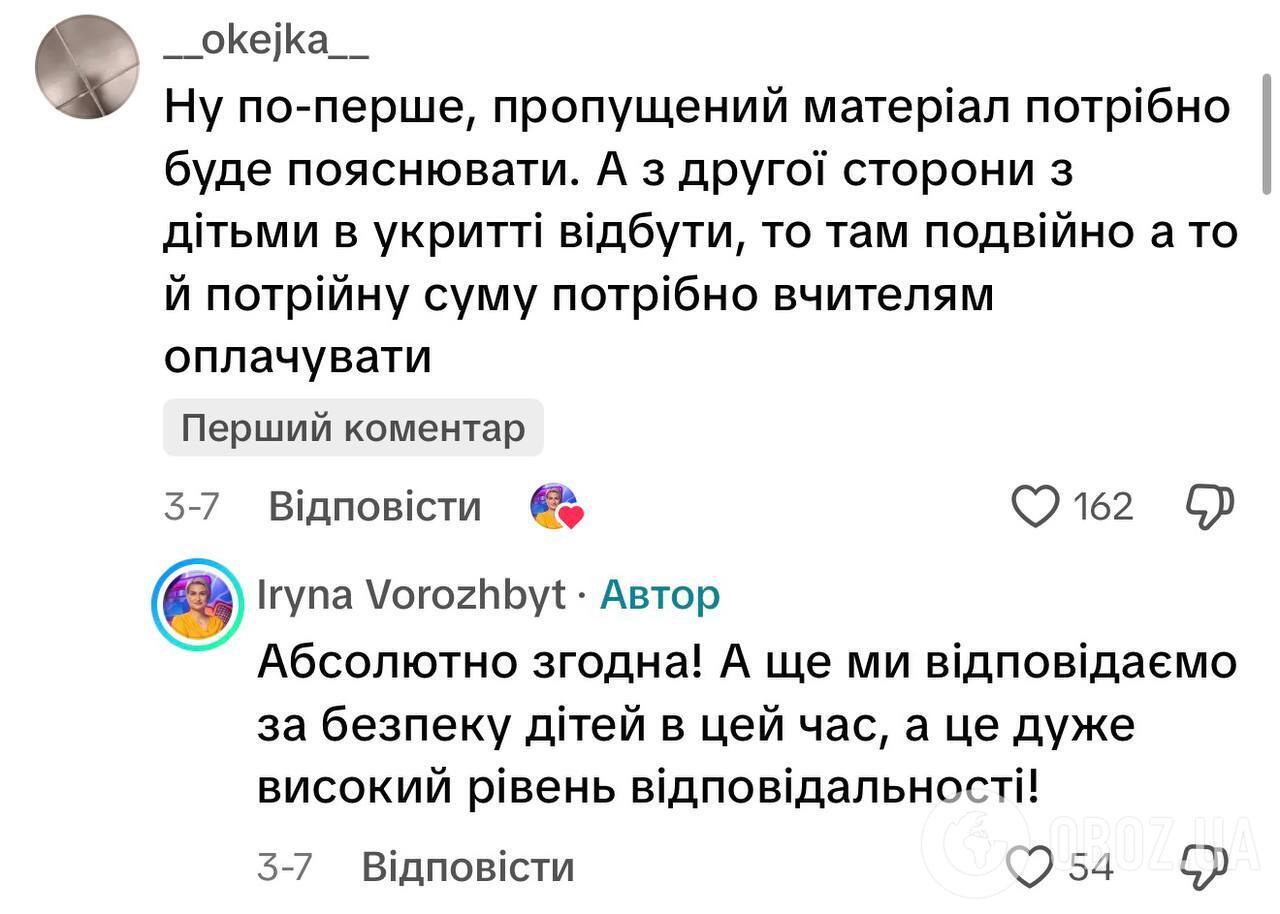Tap the 162 like count number
Screen dimensions: 1280x914
coord(1102,506)
